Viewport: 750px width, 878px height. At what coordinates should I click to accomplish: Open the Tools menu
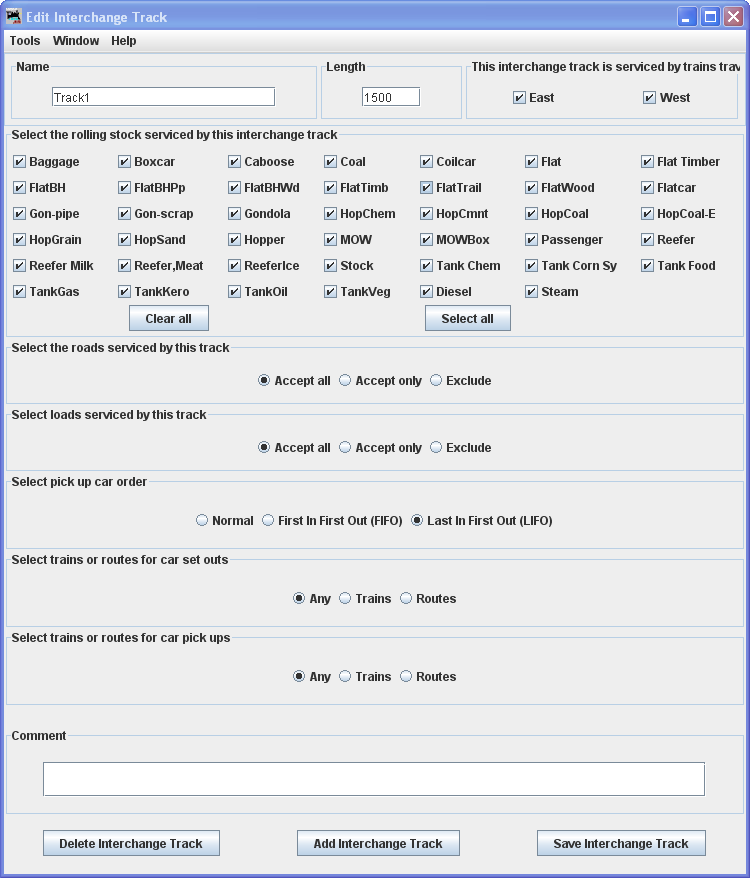tap(25, 41)
